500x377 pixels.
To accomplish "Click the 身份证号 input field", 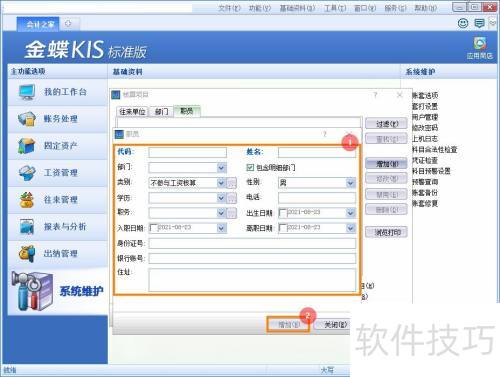I will [x=252, y=243].
